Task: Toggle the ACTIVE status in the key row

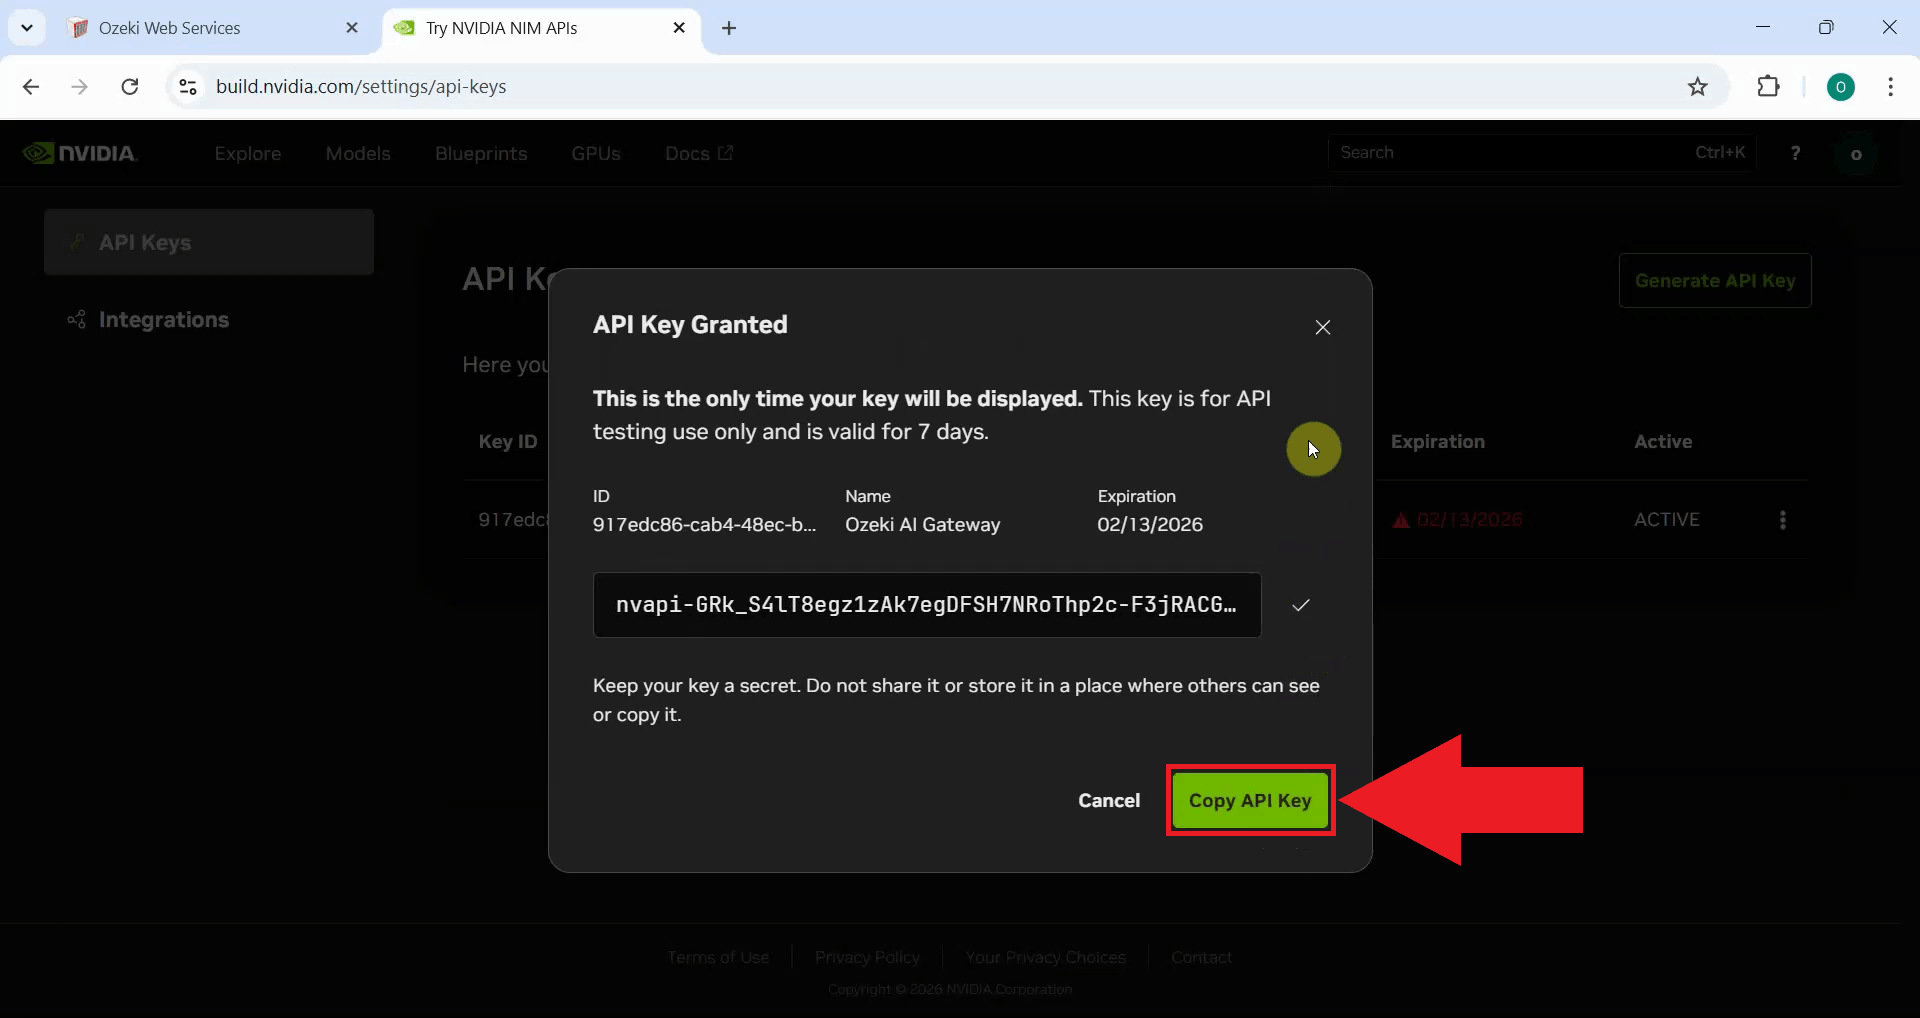Action: tap(1668, 519)
